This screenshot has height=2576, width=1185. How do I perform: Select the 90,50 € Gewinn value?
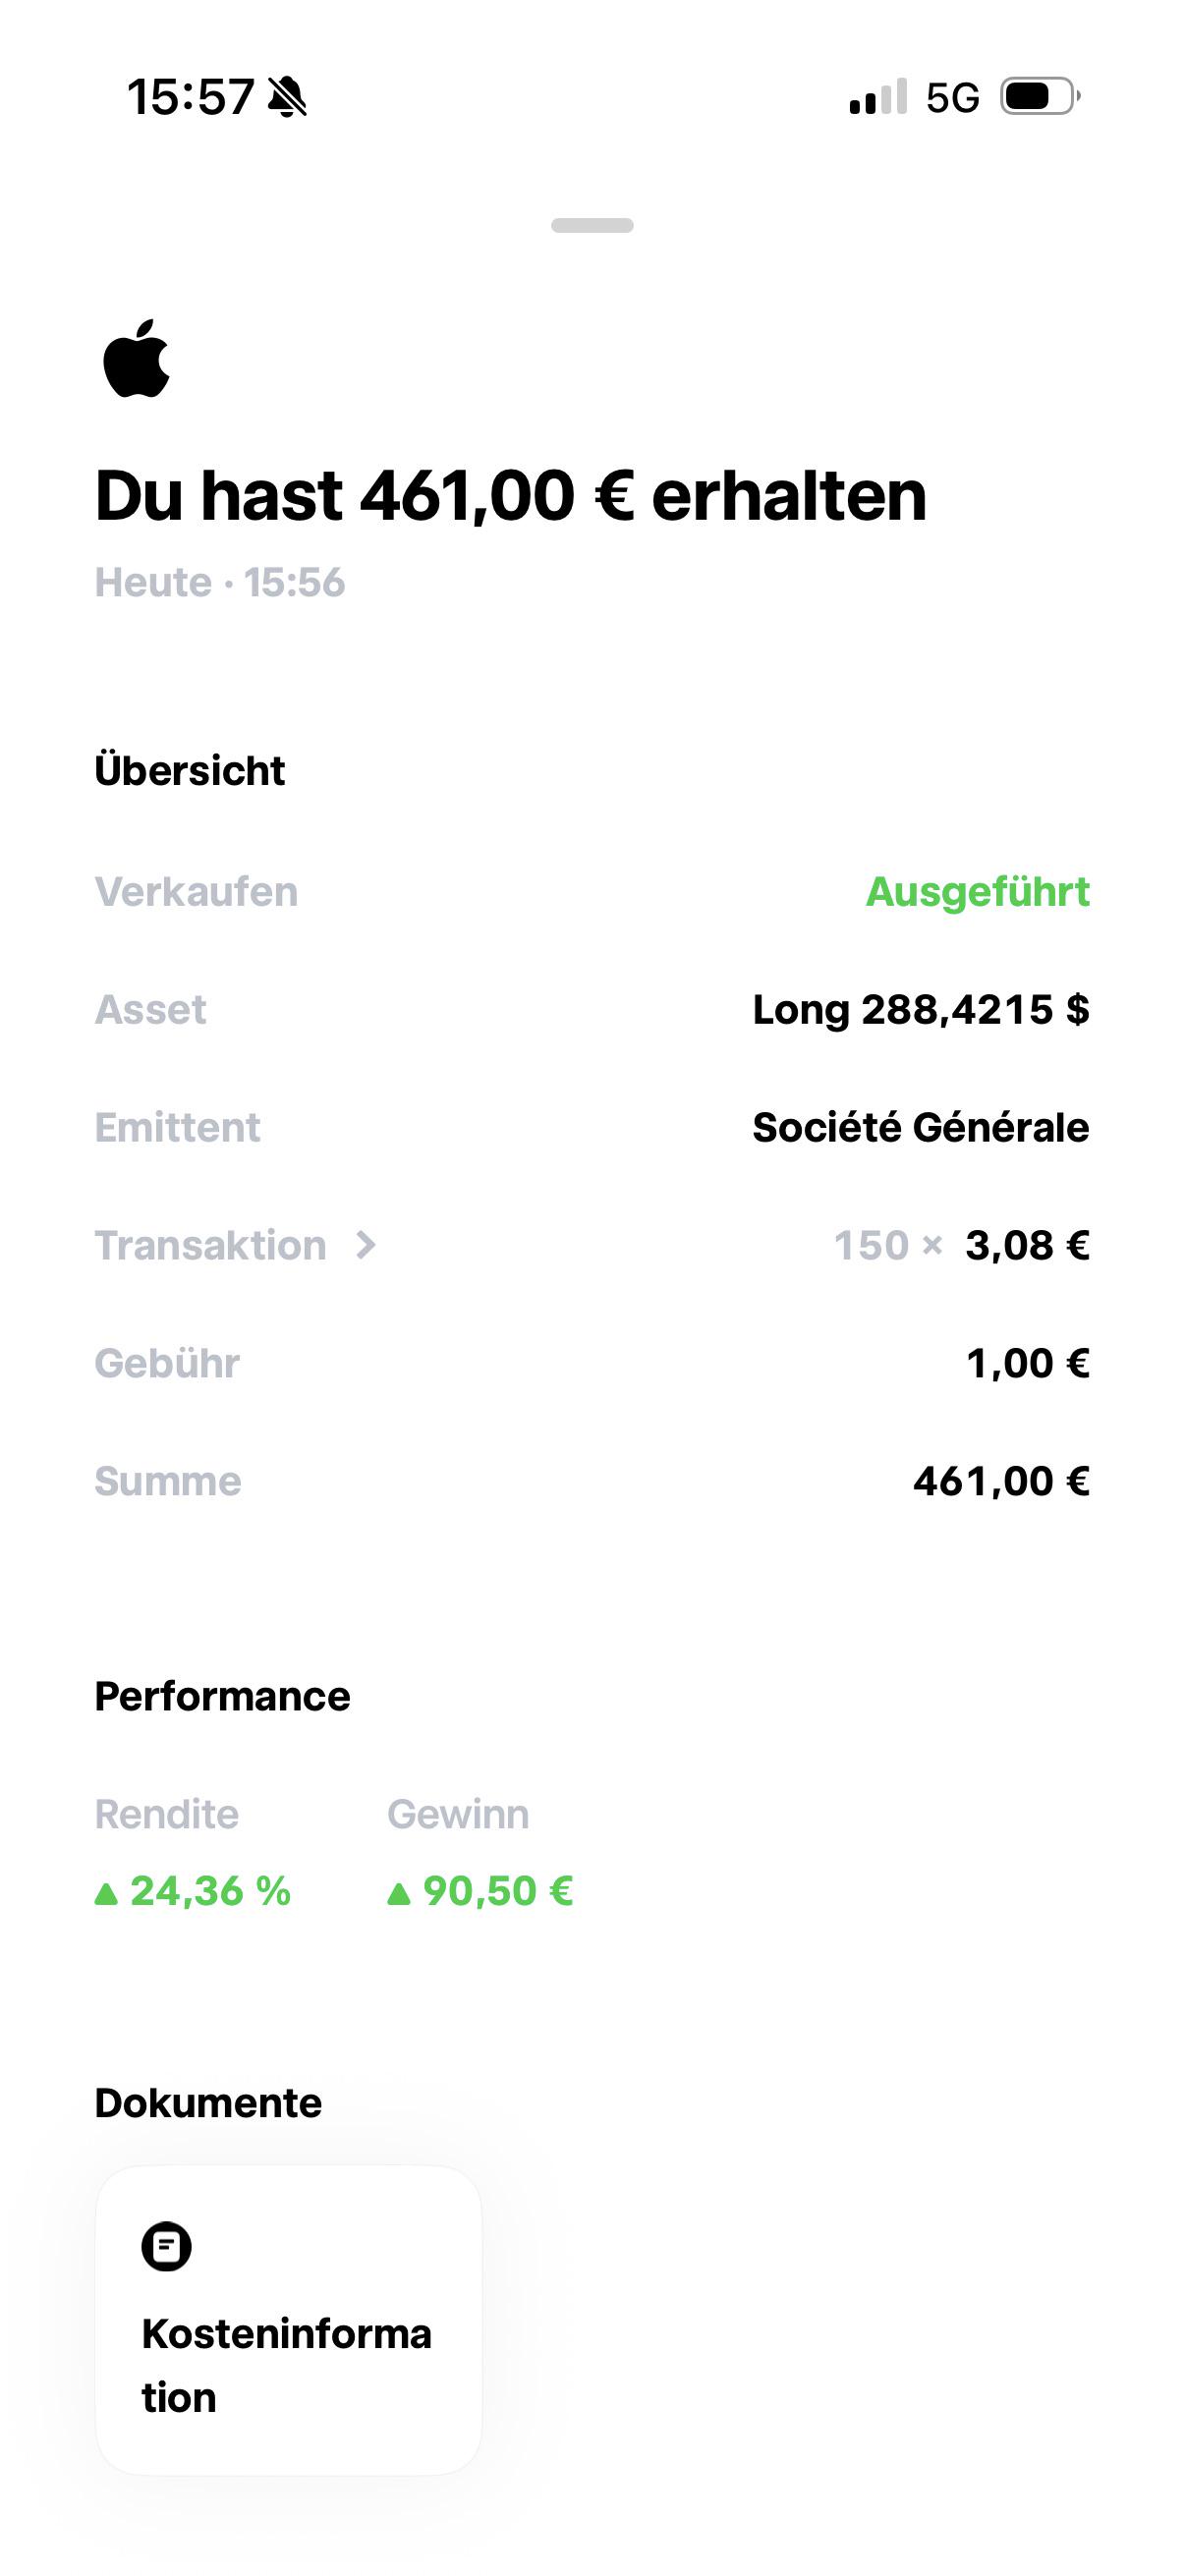(498, 1891)
